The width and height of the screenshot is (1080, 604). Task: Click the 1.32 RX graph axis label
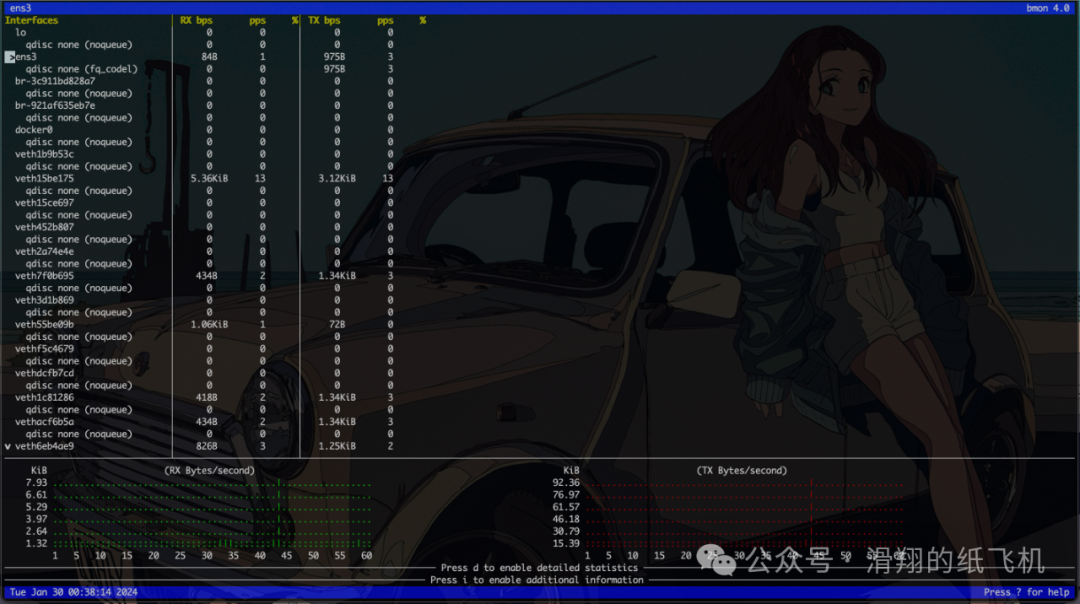point(37,543)
